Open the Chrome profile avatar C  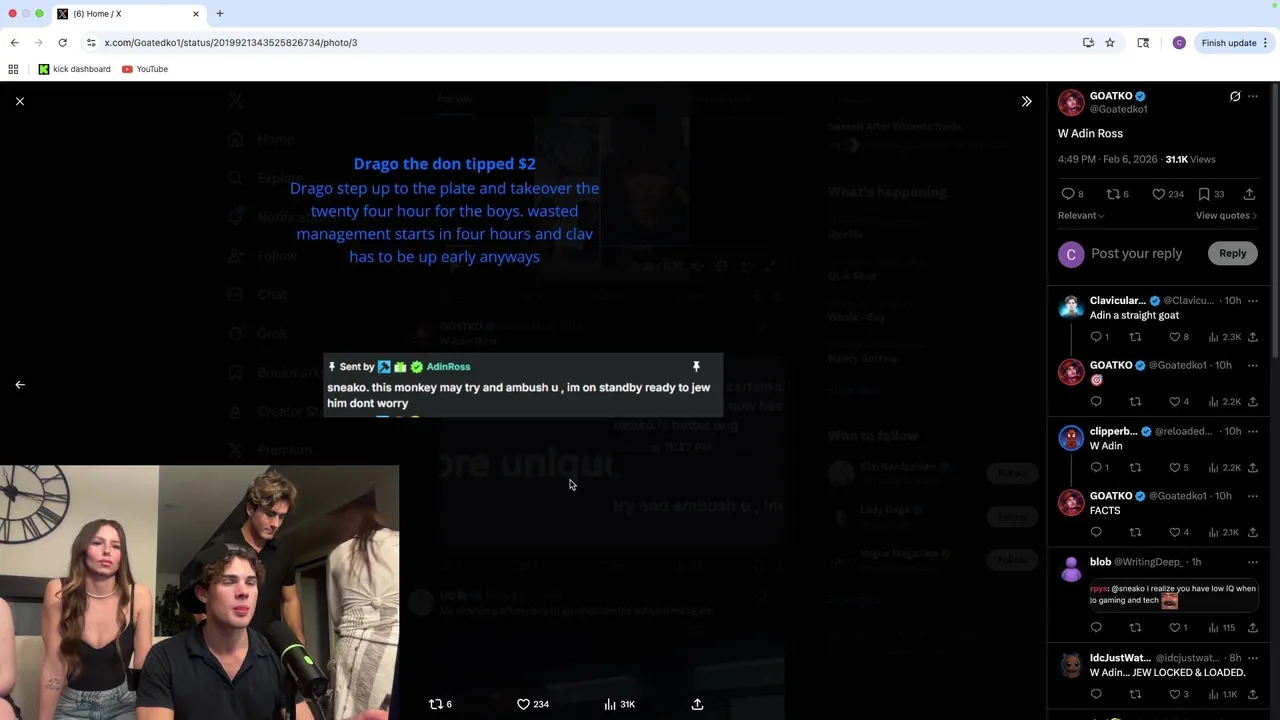[x=1179, y=43]
